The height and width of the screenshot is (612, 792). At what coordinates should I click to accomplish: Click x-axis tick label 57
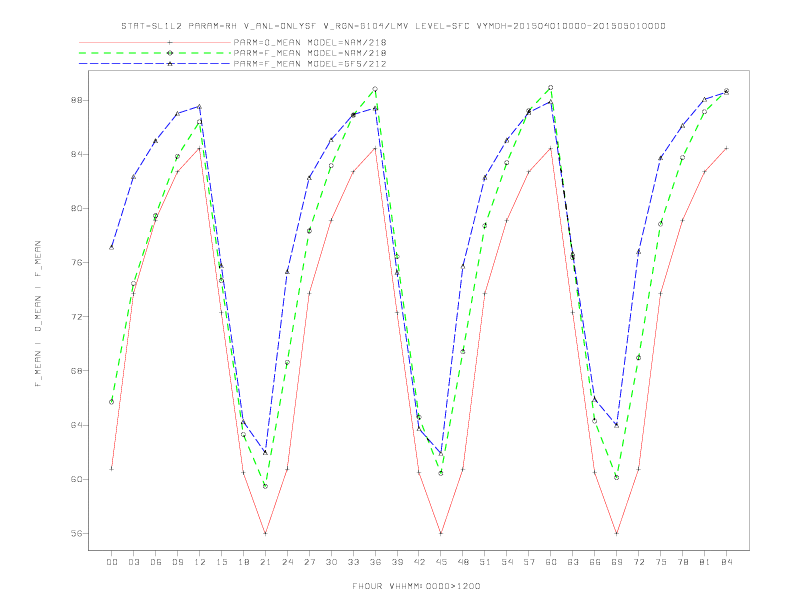pos(529,562)
